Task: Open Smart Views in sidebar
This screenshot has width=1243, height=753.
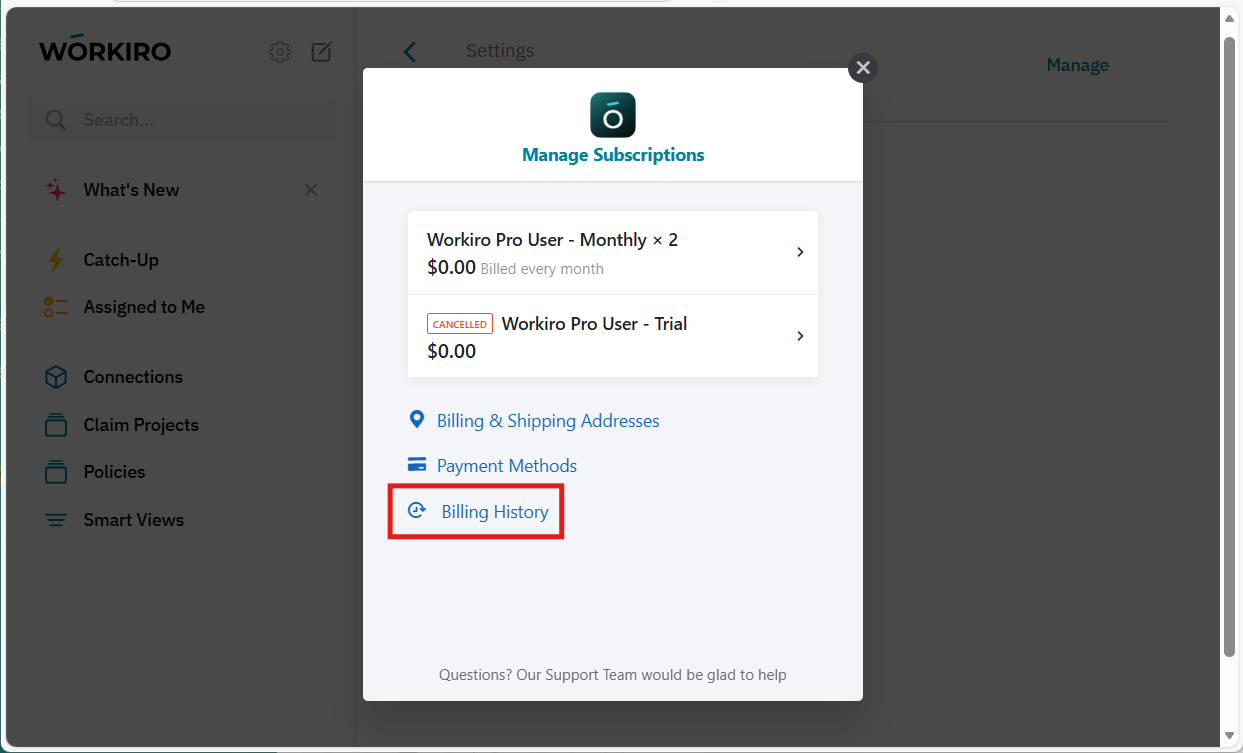Action: tap(133, 520)
